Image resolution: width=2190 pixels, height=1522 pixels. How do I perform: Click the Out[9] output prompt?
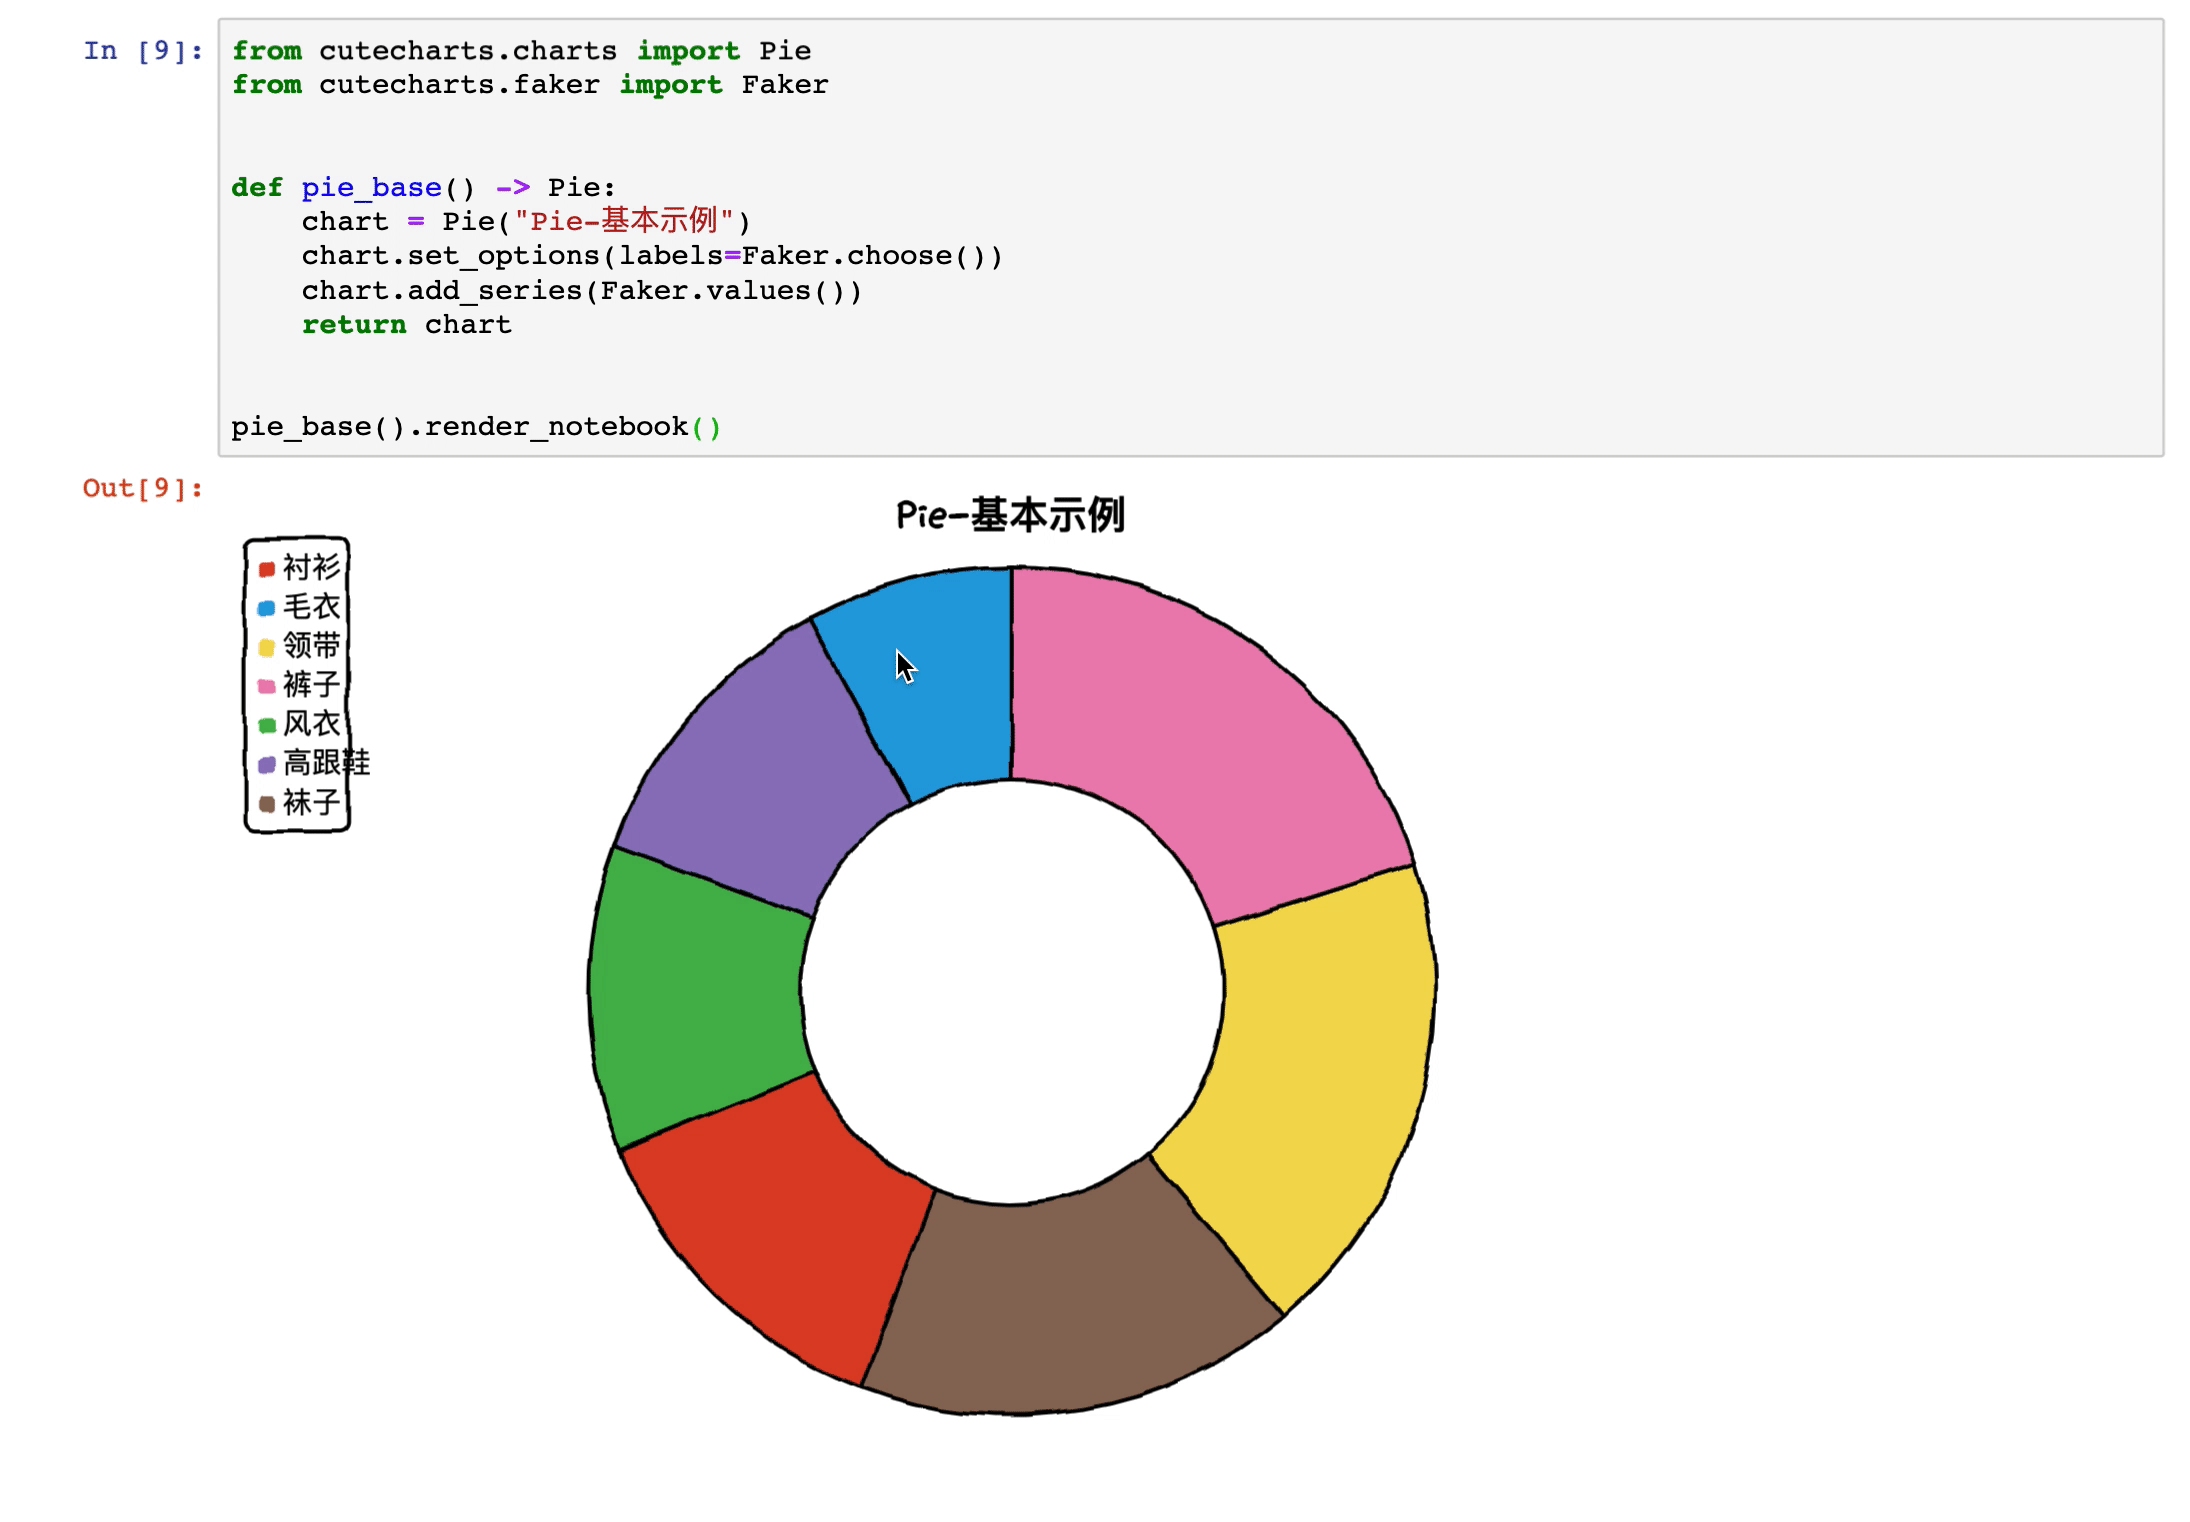(143, 488)
